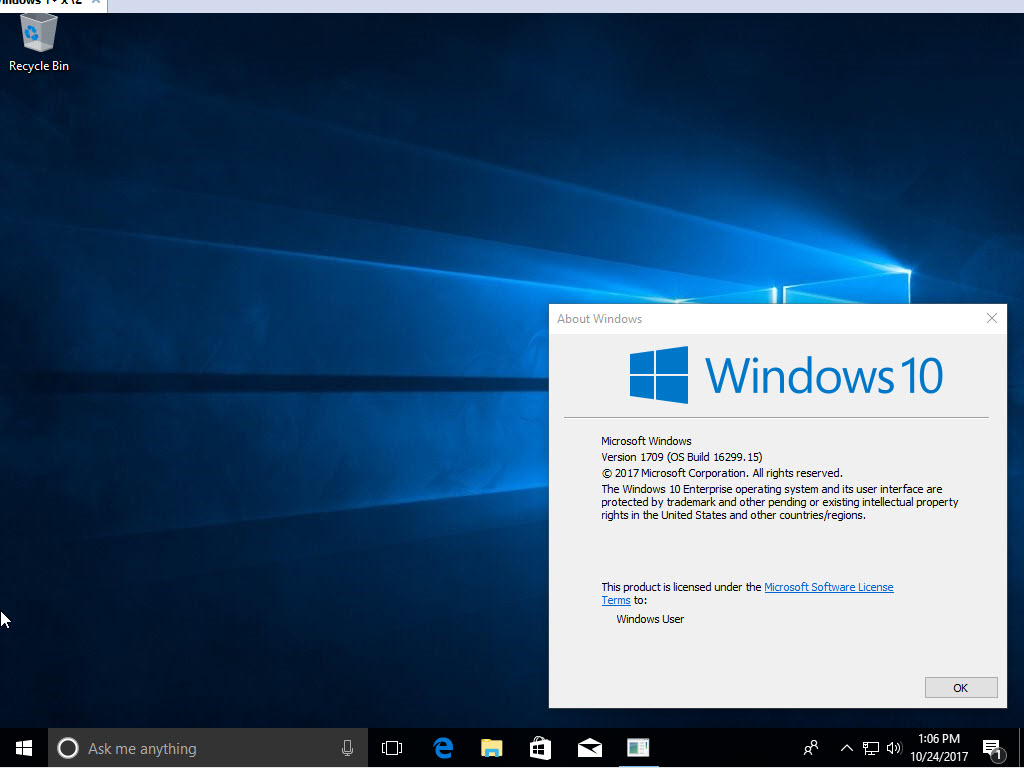
Task: Open the Start menu
Action: coord(24,748)
